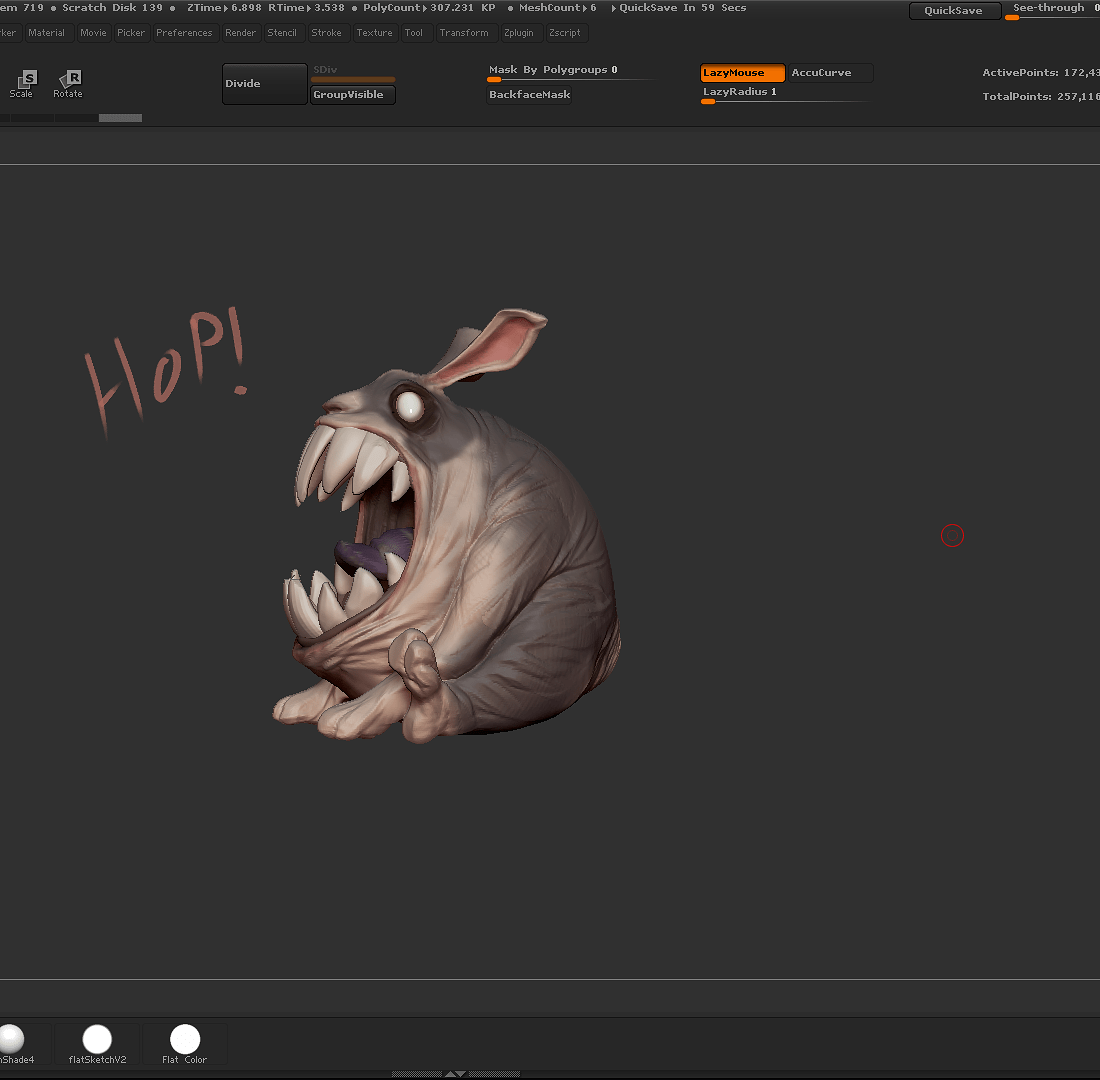This screenshot has width=1100, height=1080.
Task: Click the Divide button
Action: tap(264, 84)
